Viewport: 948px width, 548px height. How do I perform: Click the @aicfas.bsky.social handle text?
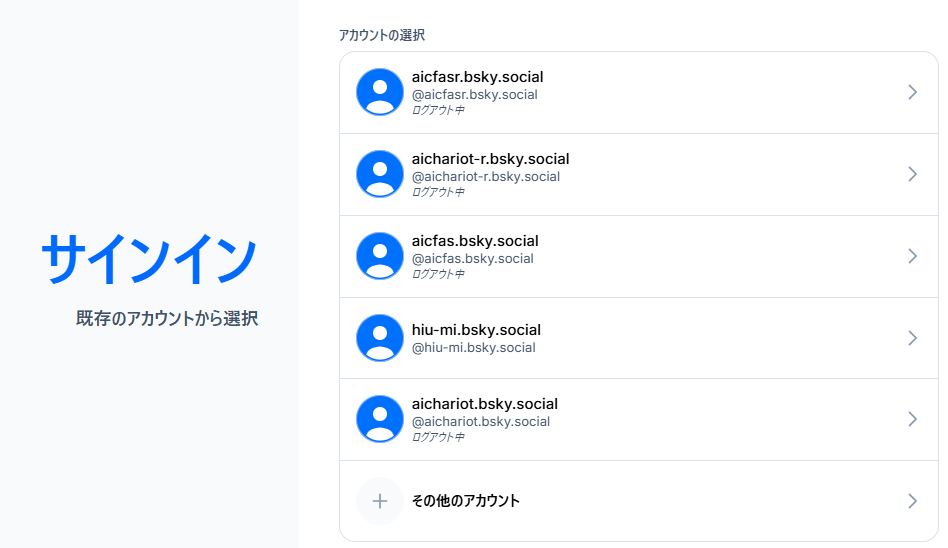click(x=472, y=259)
